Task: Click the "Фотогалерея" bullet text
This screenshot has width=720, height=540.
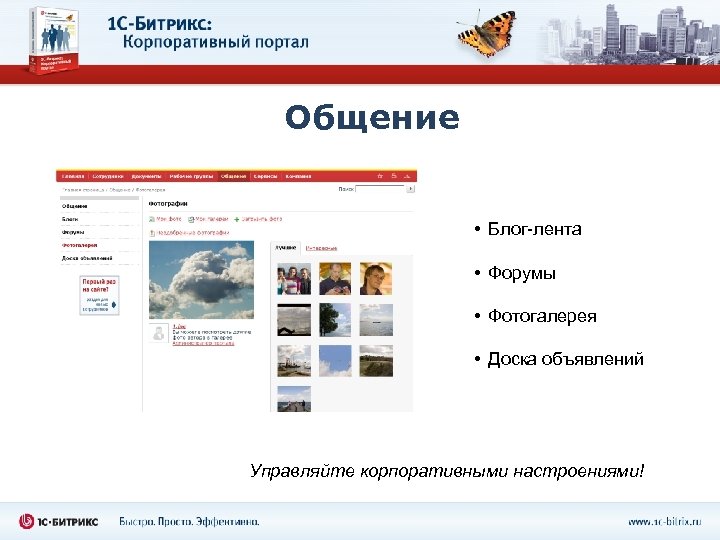Action: point(542,316)
